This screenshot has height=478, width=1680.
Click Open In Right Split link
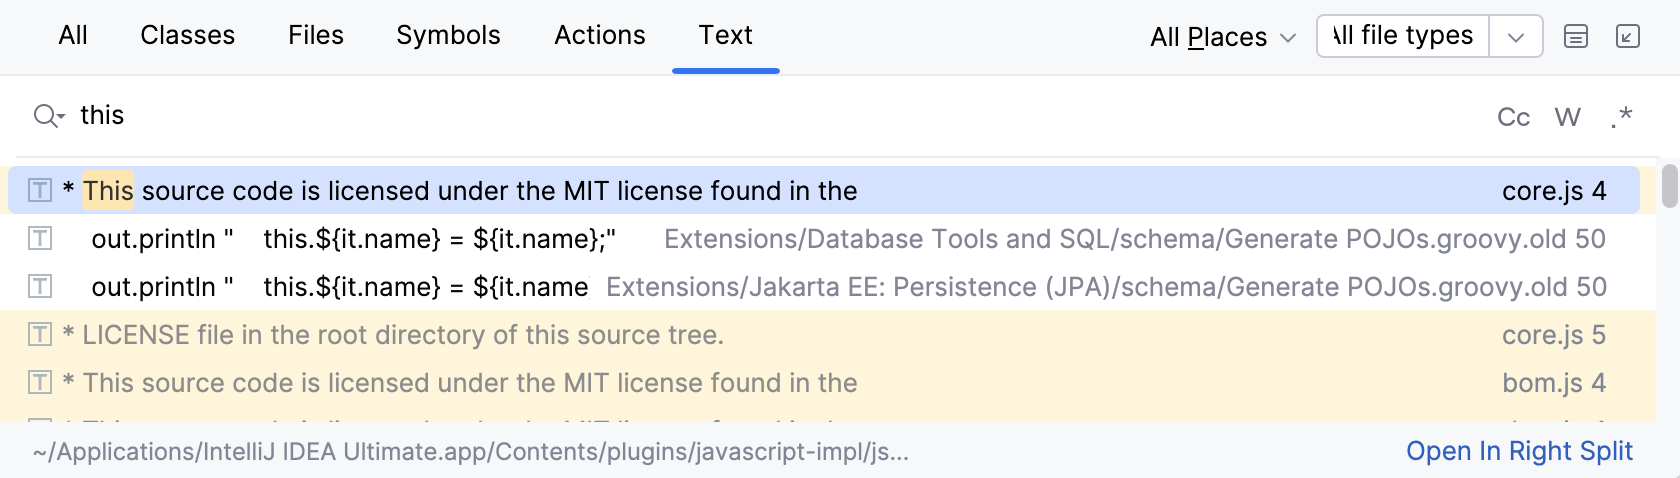pos(1519,451)
